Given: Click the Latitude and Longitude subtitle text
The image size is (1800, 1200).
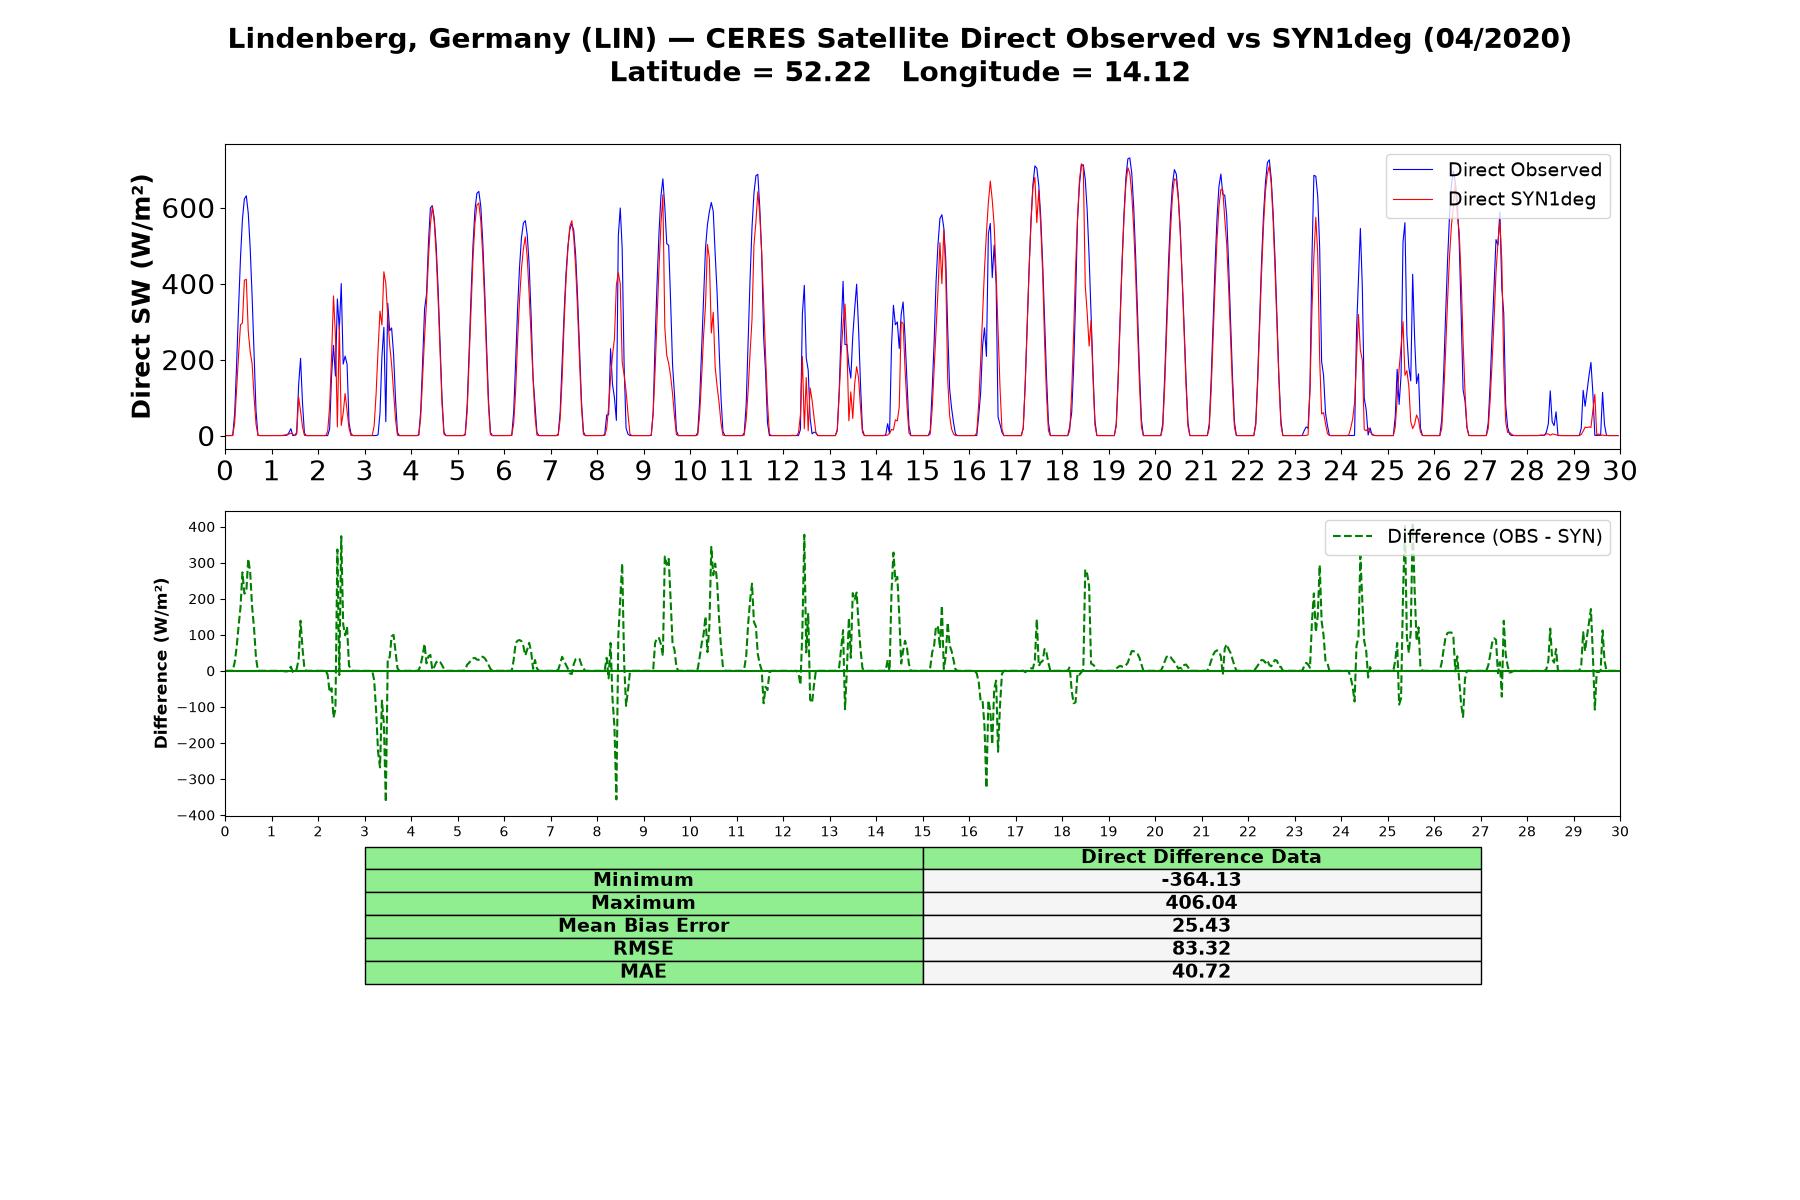Looking at the screenshot, I should tap(900, 72).
